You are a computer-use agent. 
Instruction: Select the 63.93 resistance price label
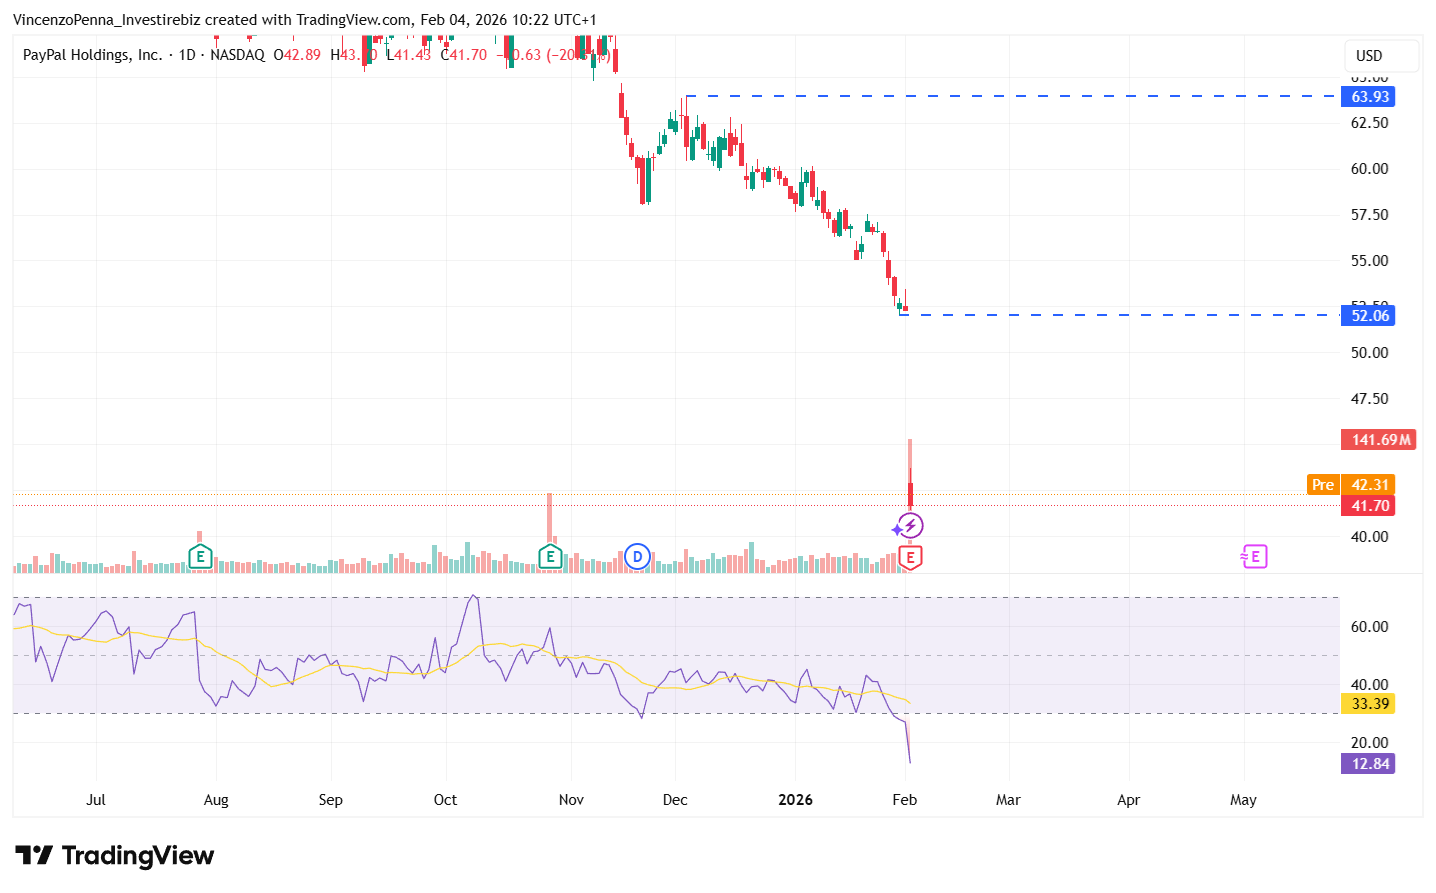1367,96
